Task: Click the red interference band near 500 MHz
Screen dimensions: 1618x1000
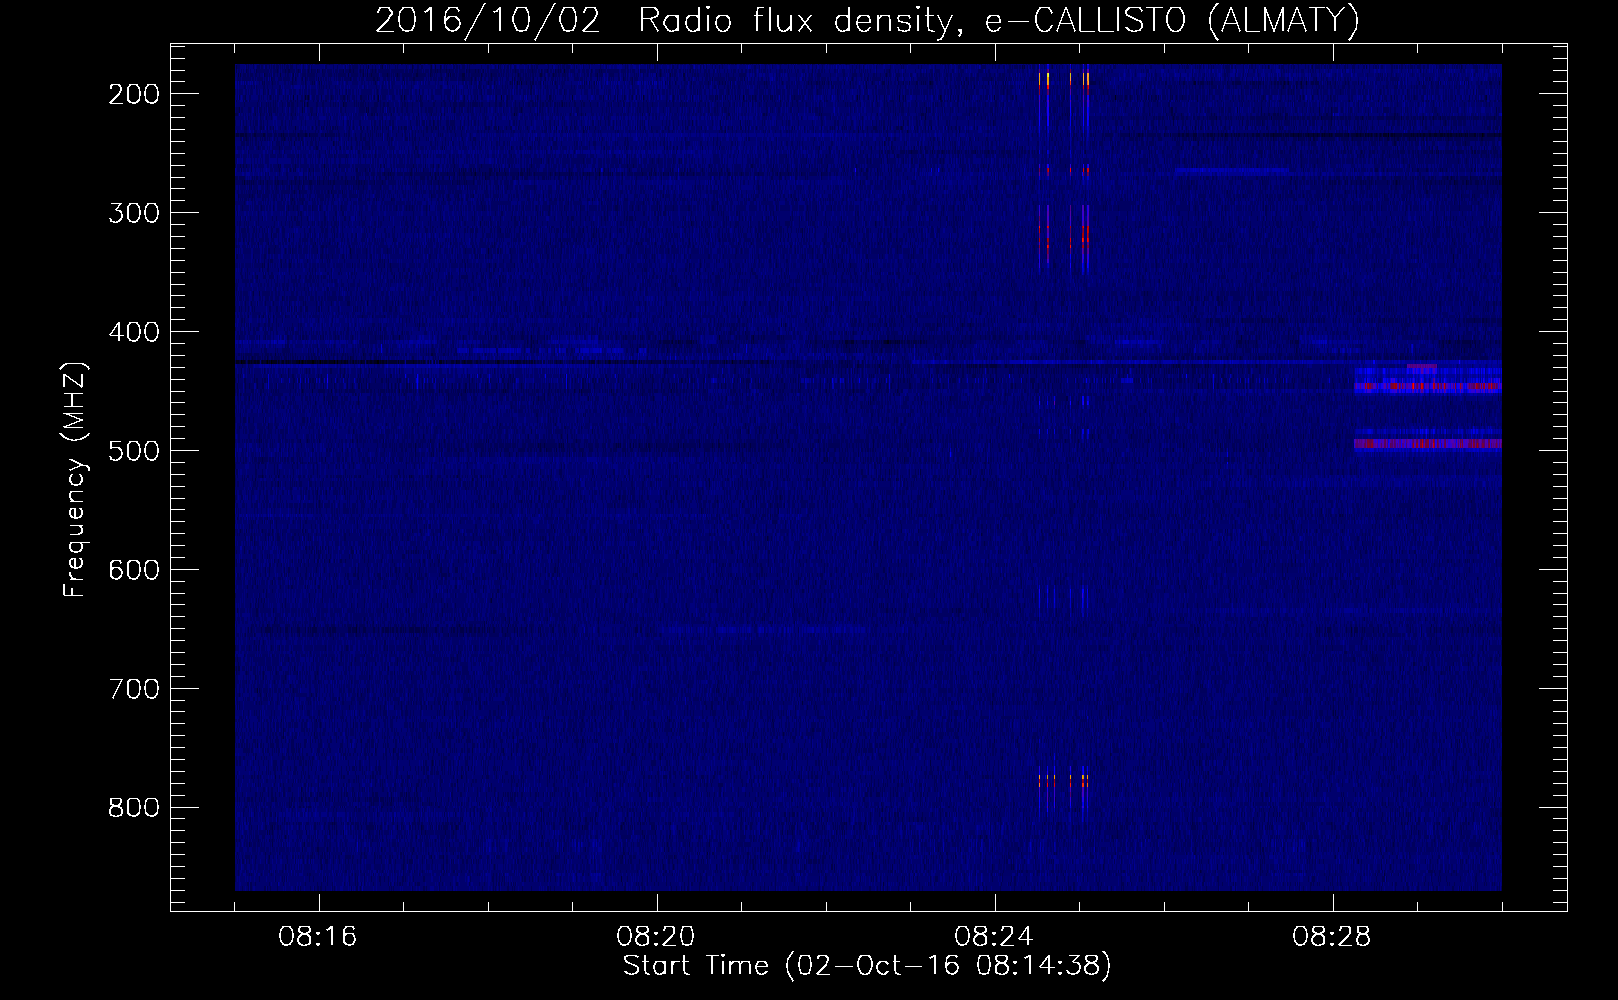Action: click(x=1428, y=443)
